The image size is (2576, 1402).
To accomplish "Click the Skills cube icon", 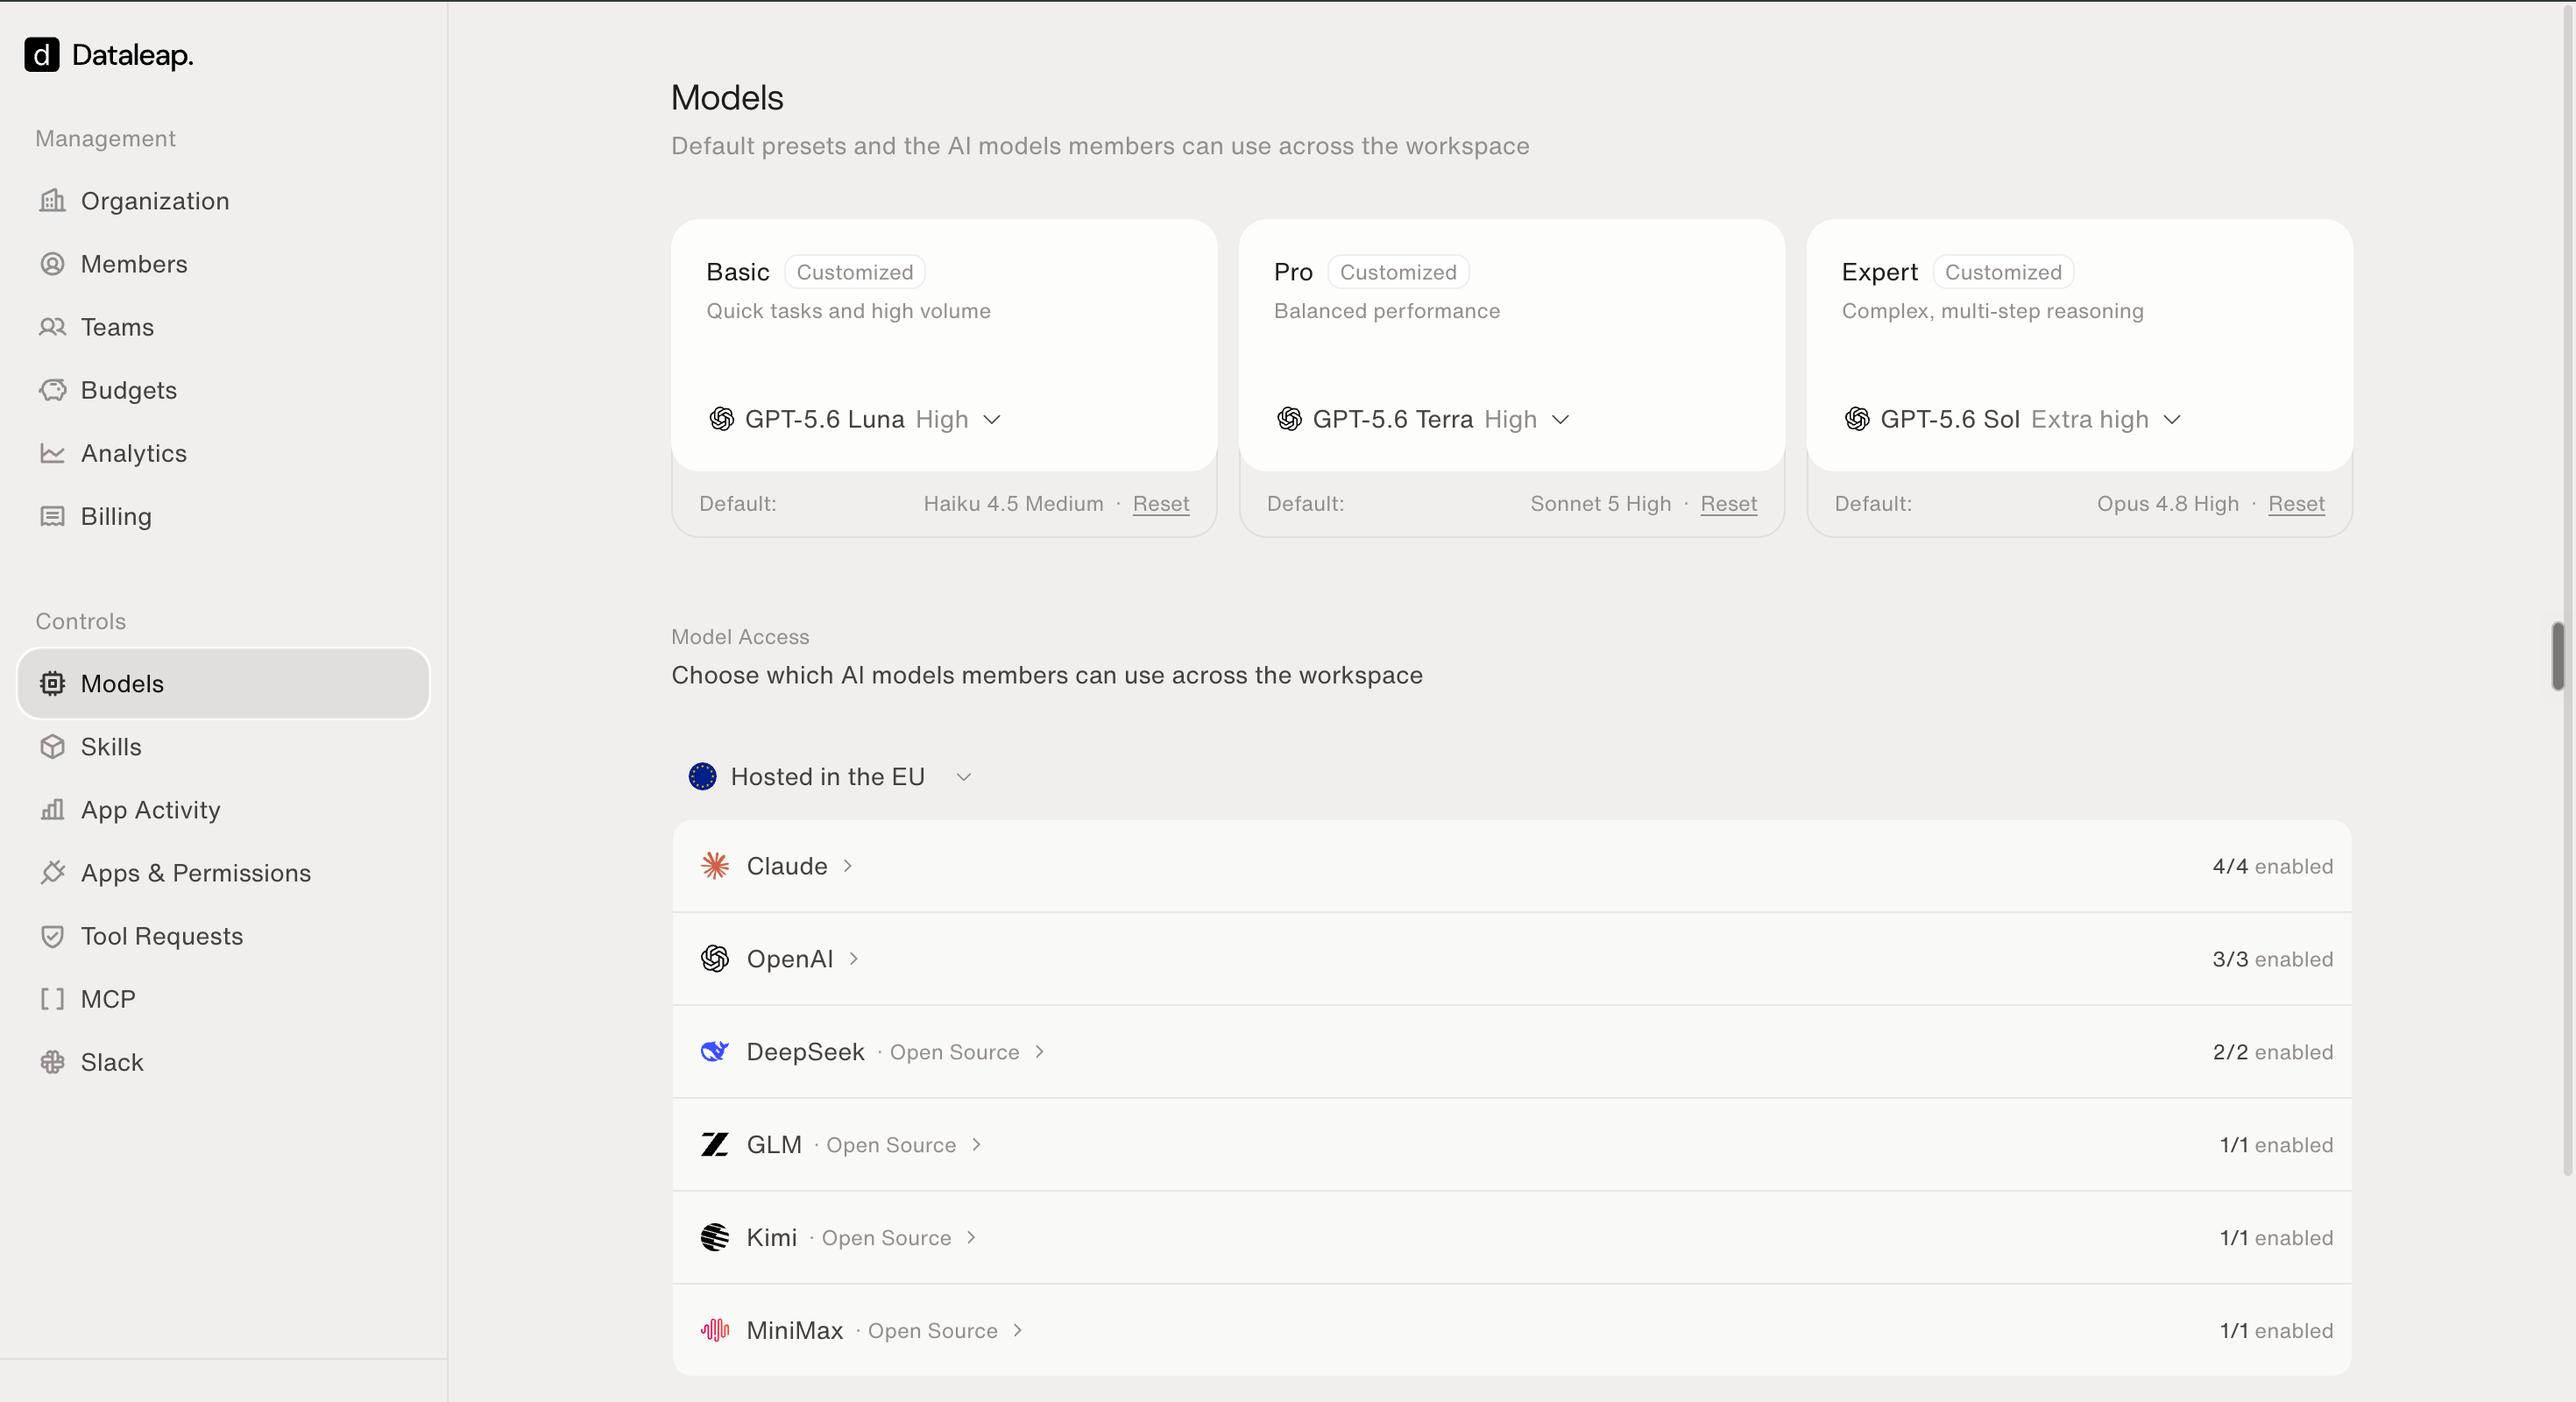I will (x=52, y=746).
